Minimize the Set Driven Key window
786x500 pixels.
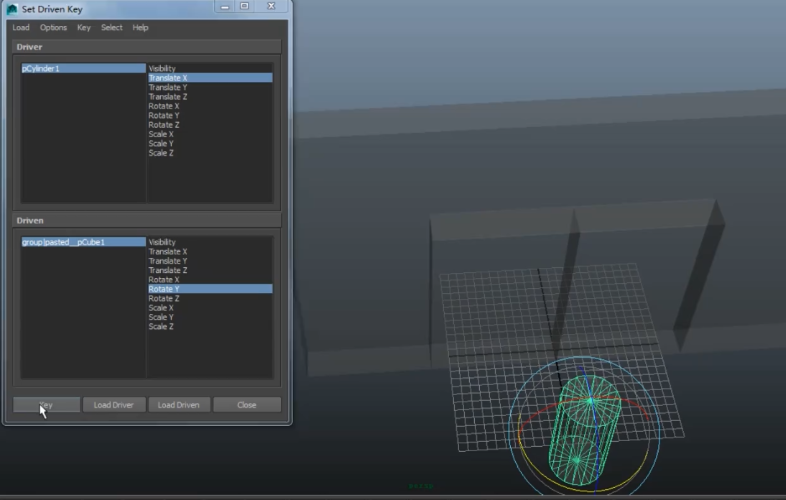[x=225, y=7]
